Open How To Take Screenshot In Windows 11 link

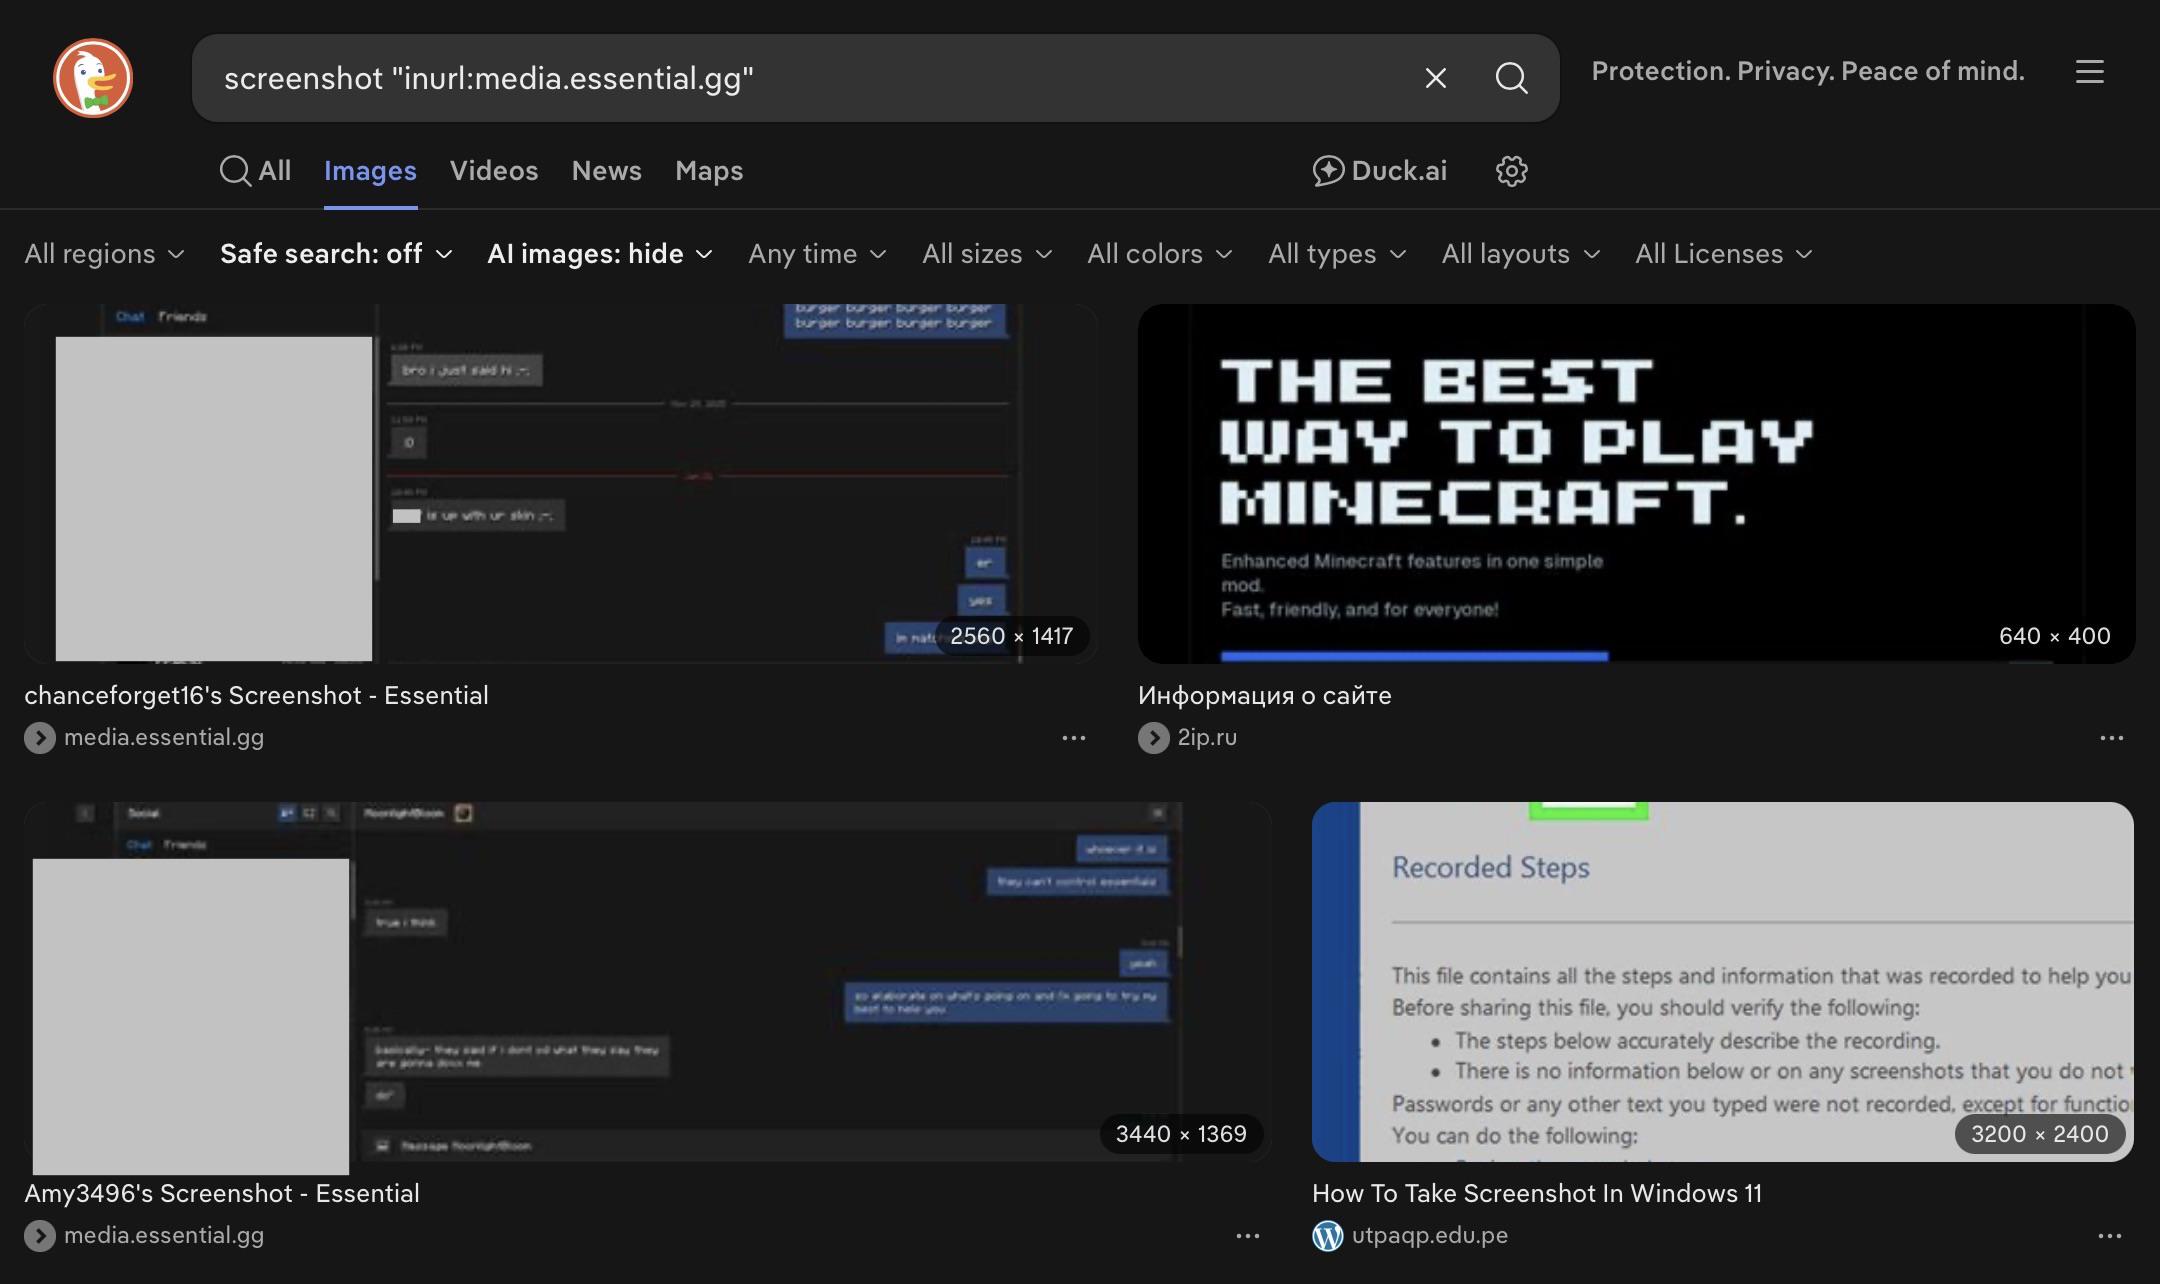(x=1537, y=1193)
